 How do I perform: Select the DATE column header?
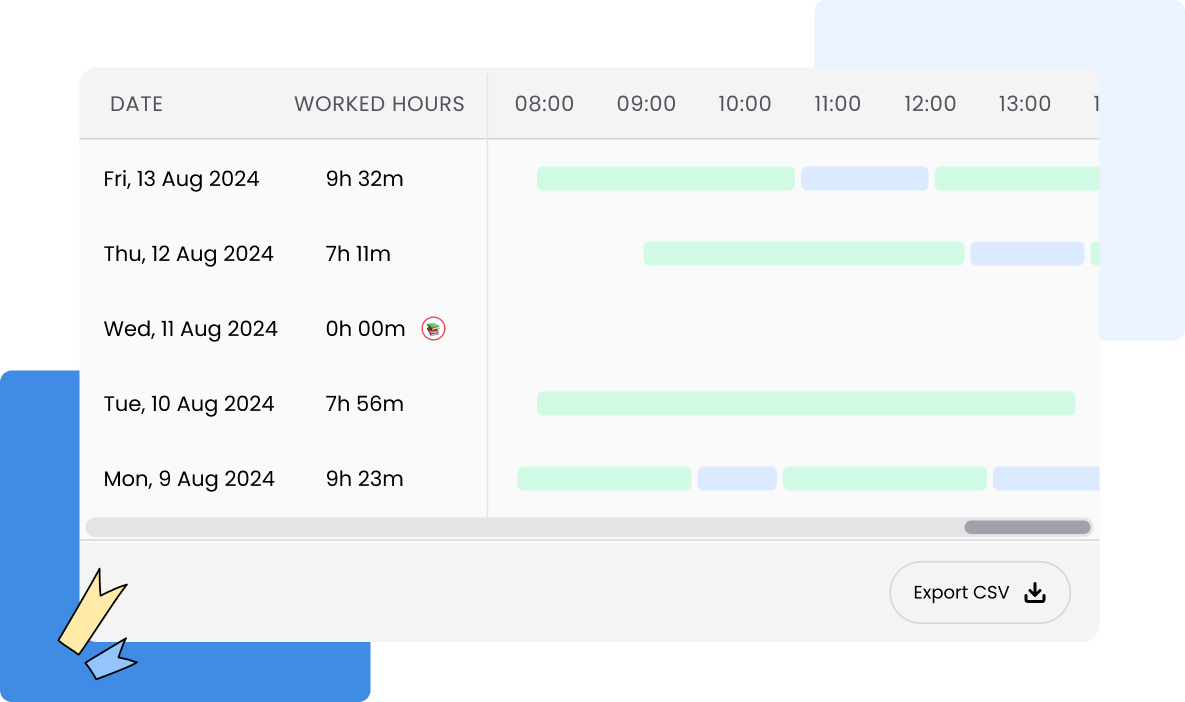click(136, 103)
